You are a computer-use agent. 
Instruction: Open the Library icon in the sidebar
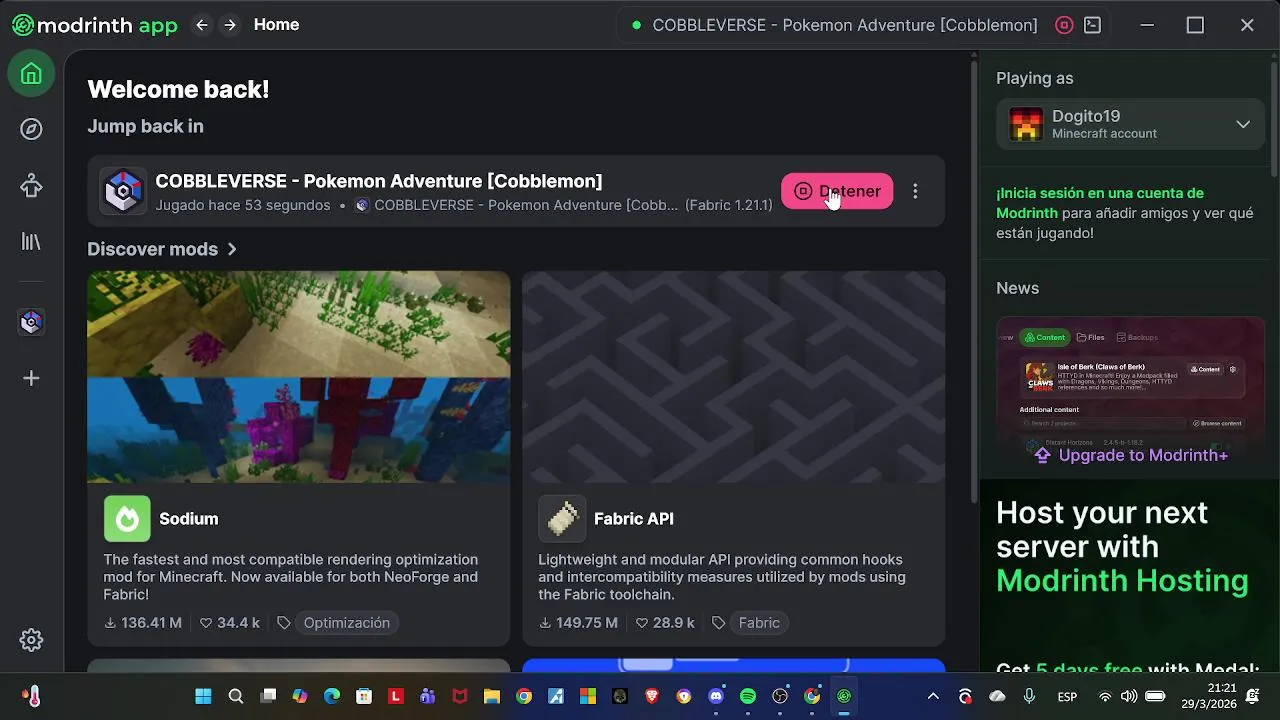coord(31,241)
